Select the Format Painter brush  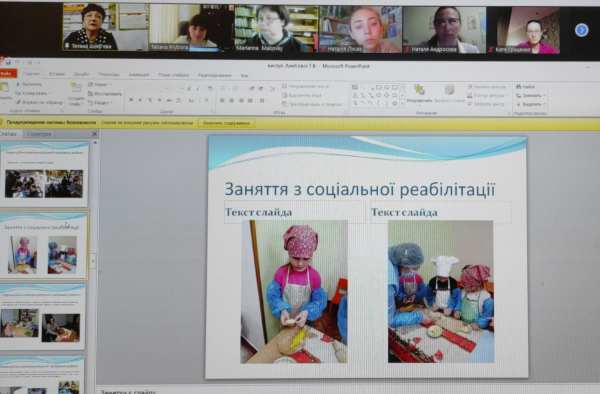tap(39, 103)
